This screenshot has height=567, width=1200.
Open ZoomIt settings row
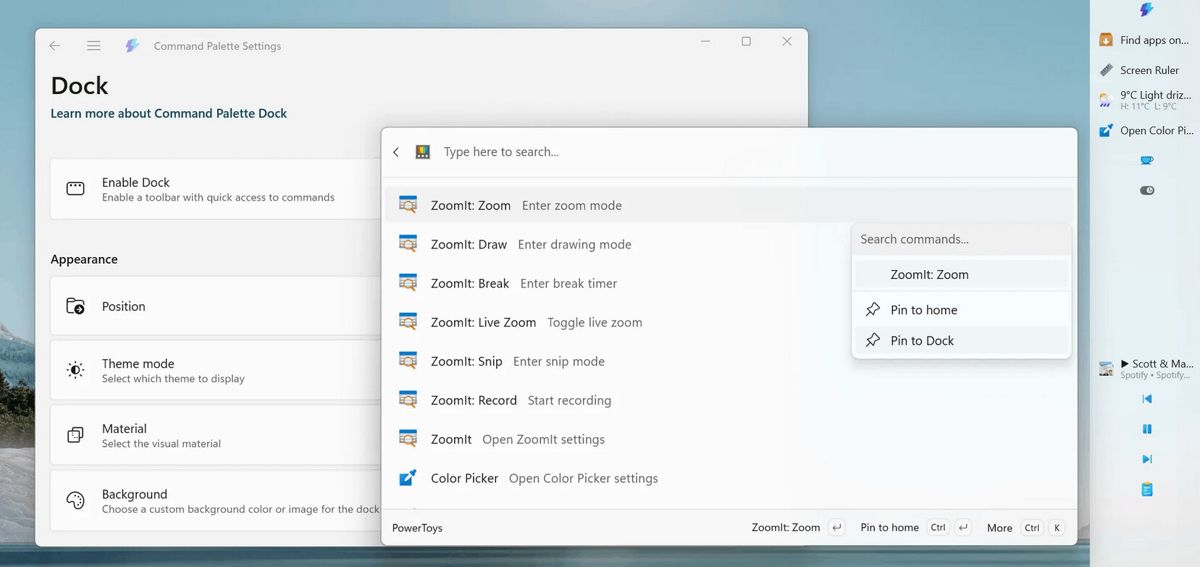point(729,439)
